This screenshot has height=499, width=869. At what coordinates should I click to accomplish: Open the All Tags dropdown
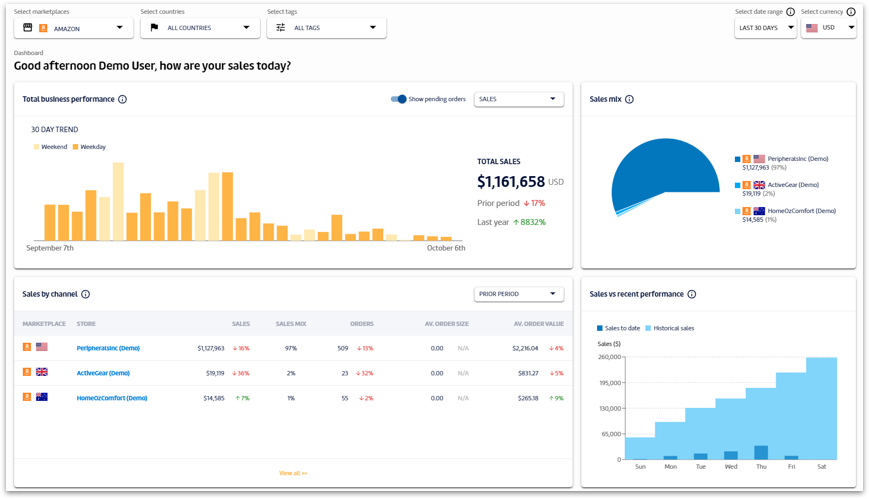[326, 28]
